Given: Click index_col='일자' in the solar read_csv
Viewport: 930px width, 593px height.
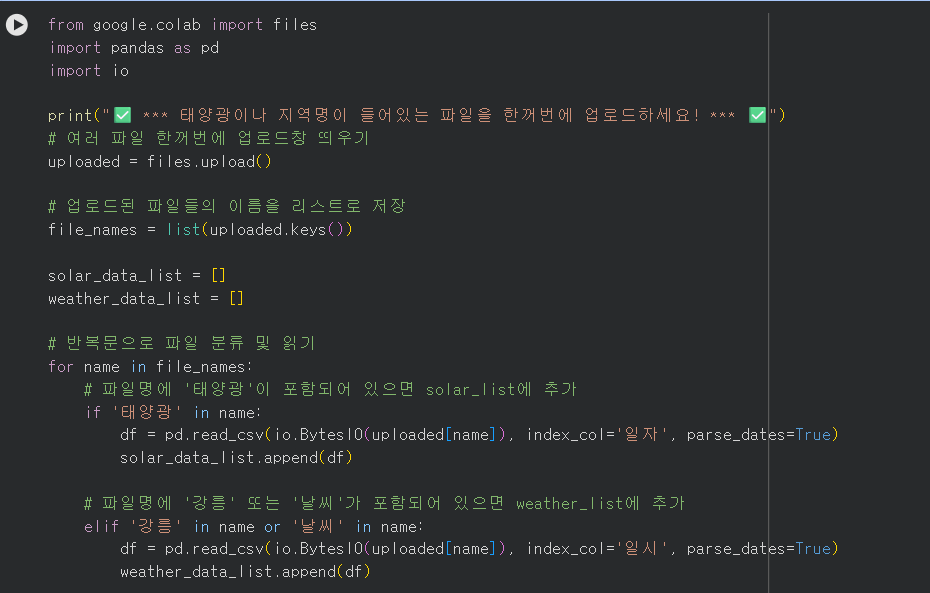Looking at the screenshot, I should point(596,435).
